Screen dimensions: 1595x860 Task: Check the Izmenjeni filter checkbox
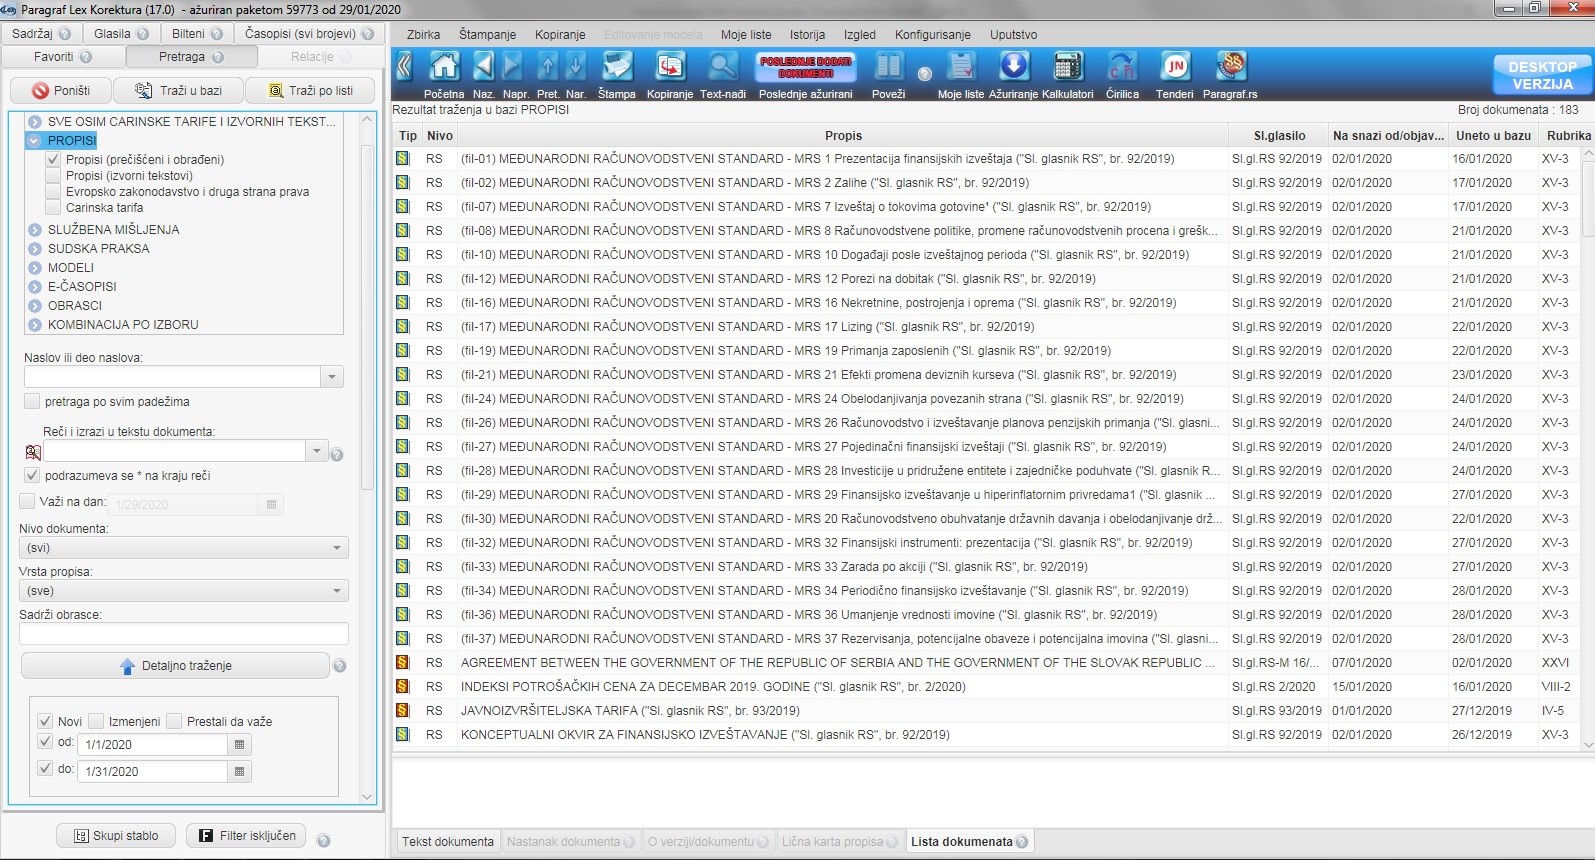[96, 721]
